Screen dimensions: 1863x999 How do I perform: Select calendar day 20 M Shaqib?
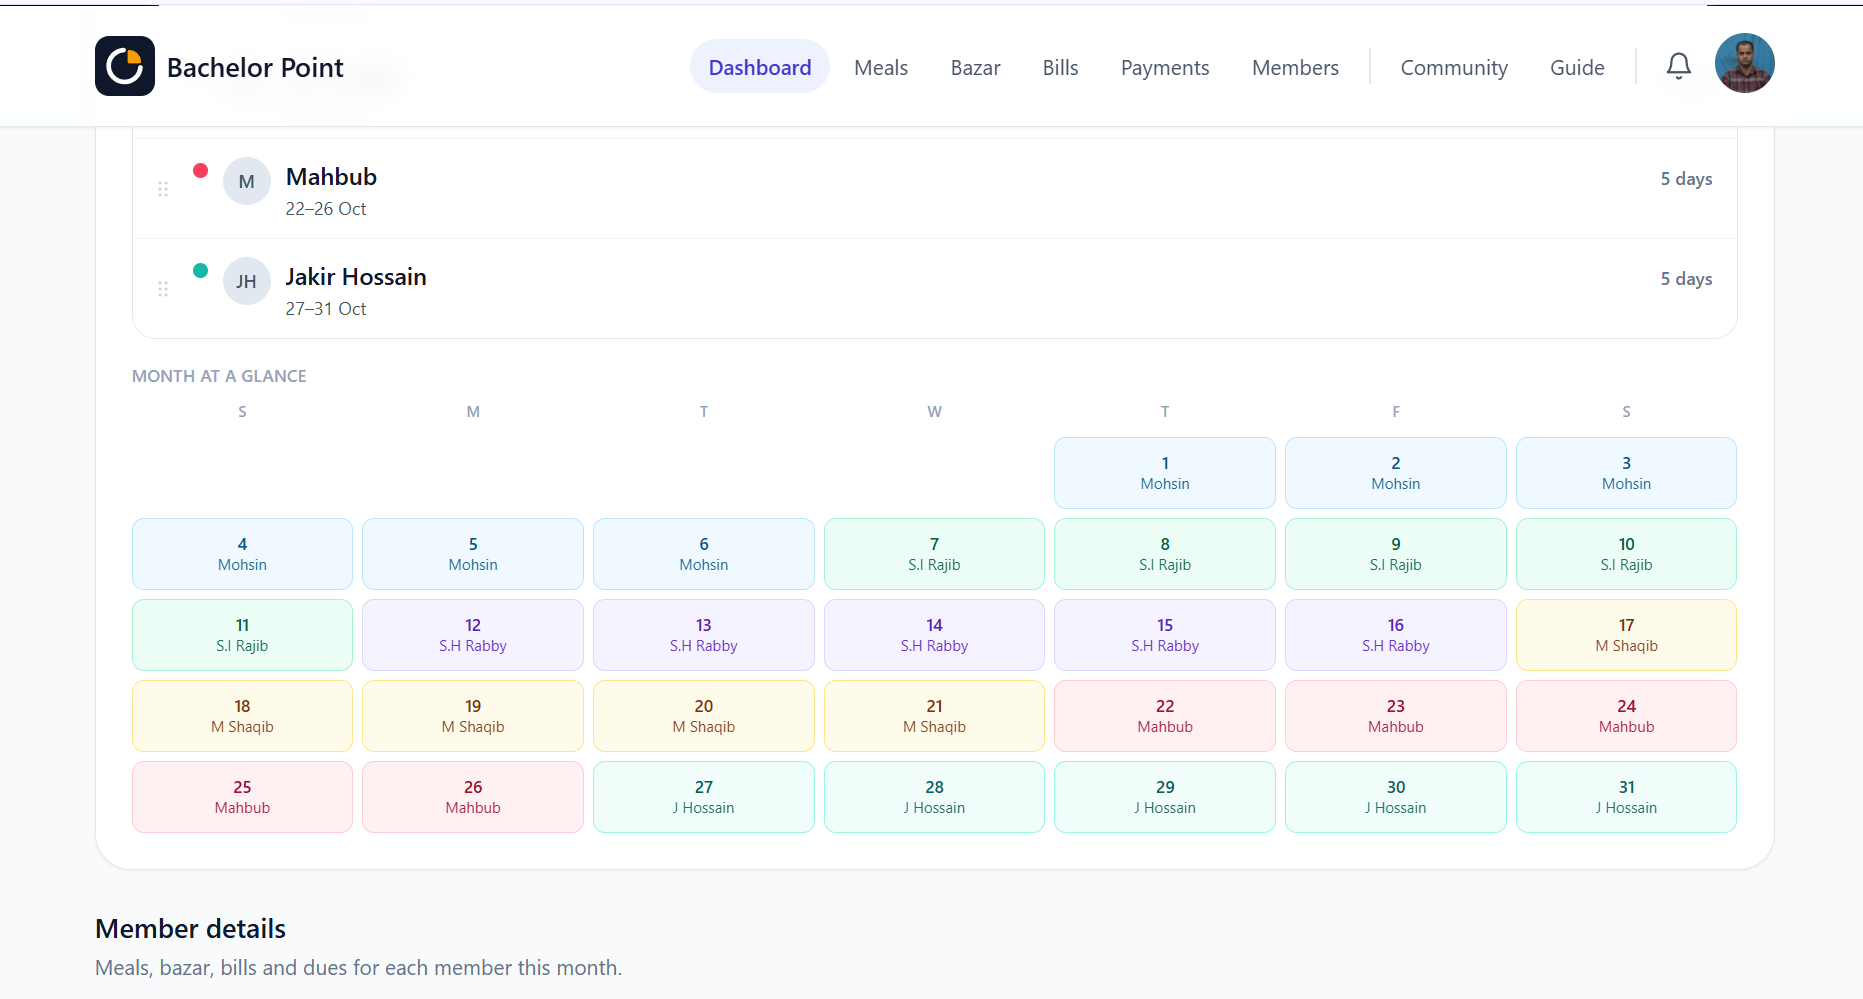coord(704,716)
